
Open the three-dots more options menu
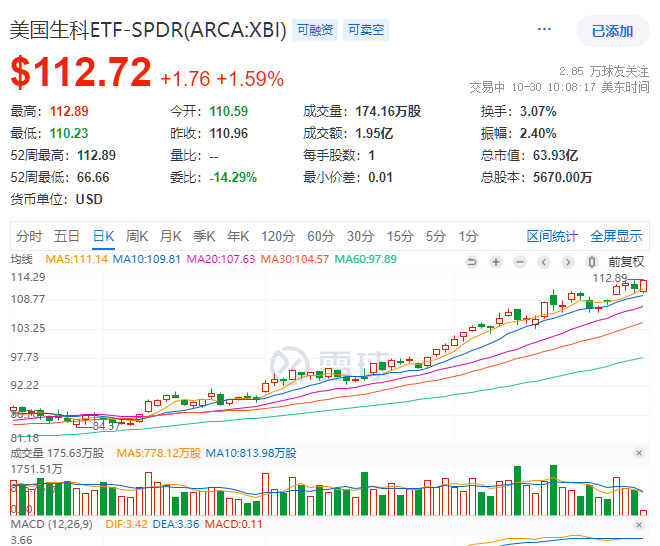click(x=544, y=29)
